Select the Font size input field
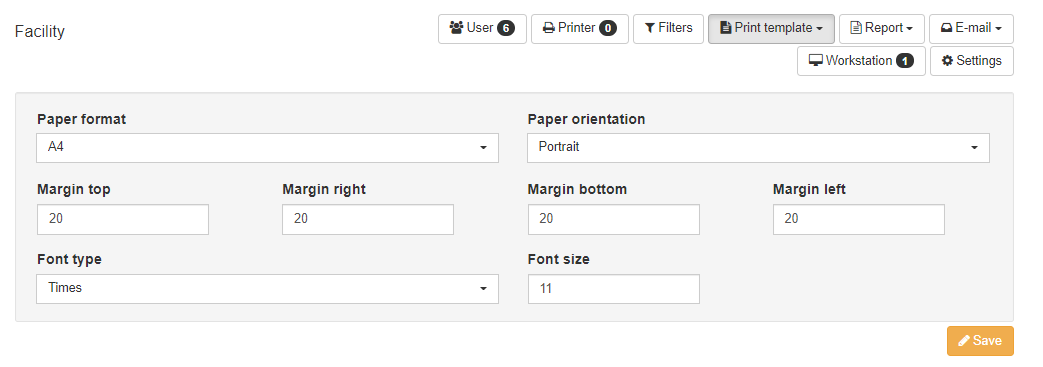The height and width of the screenshot is (367, 1043). click(x=613, y=289)
